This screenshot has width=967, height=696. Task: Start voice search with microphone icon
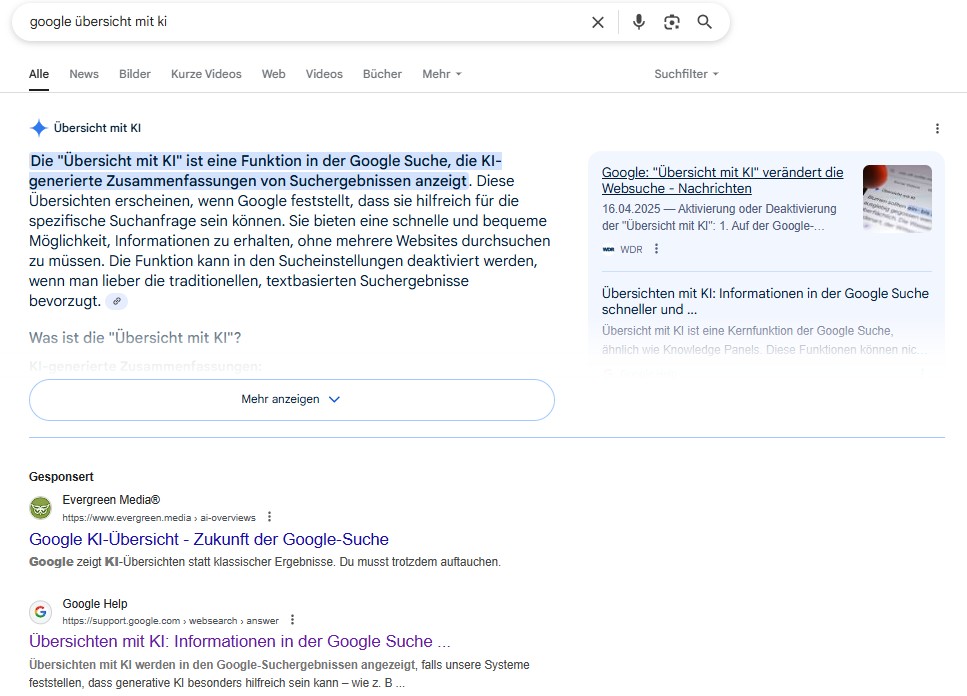tap(639, 22)
